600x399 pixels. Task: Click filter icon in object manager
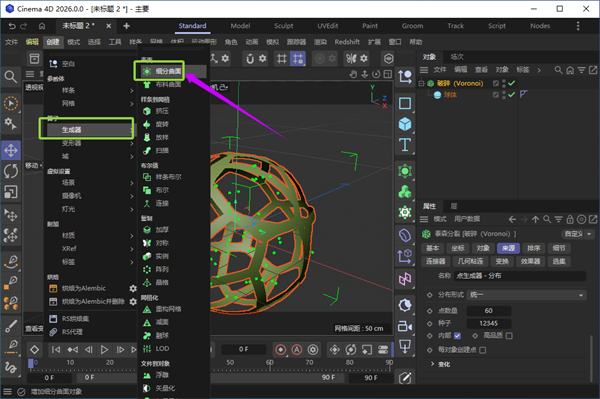point(581,70)
